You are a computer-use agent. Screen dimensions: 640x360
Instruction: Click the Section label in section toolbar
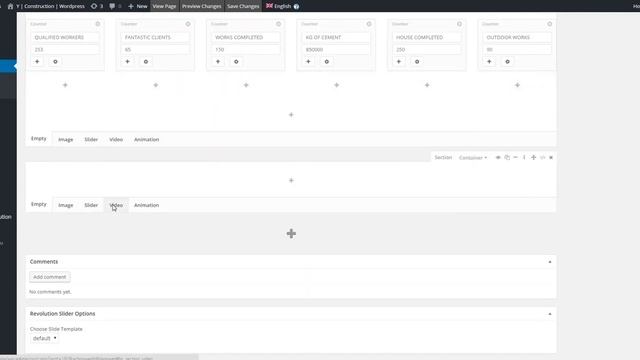click(x=443, y=158)
